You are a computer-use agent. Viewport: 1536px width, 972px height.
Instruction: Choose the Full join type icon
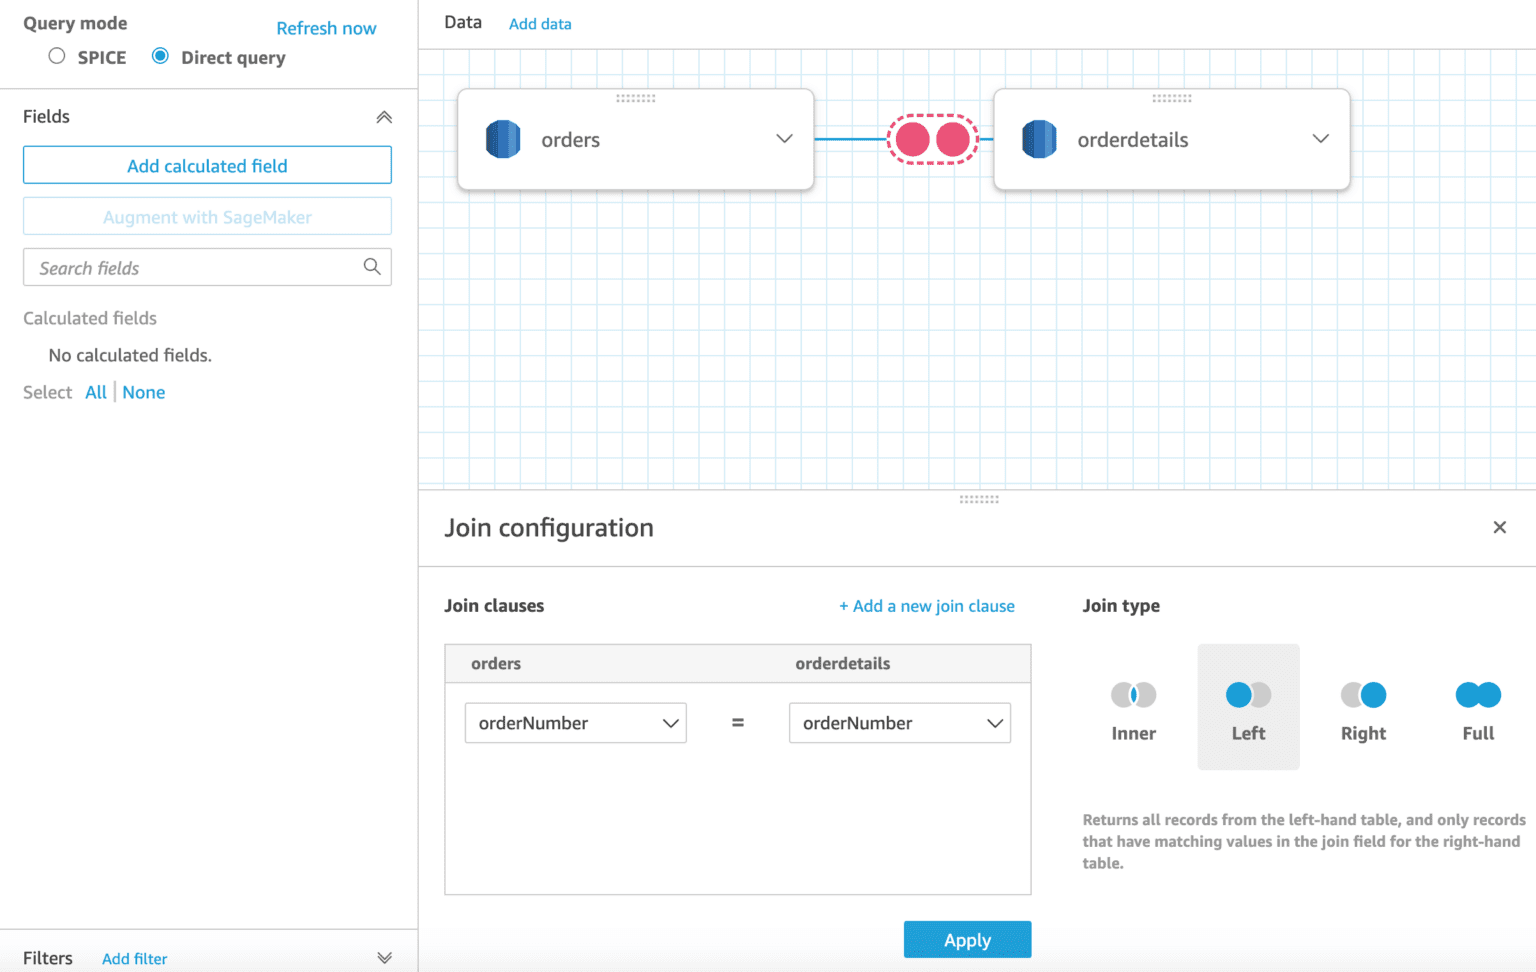click(x=1478, y=695)
